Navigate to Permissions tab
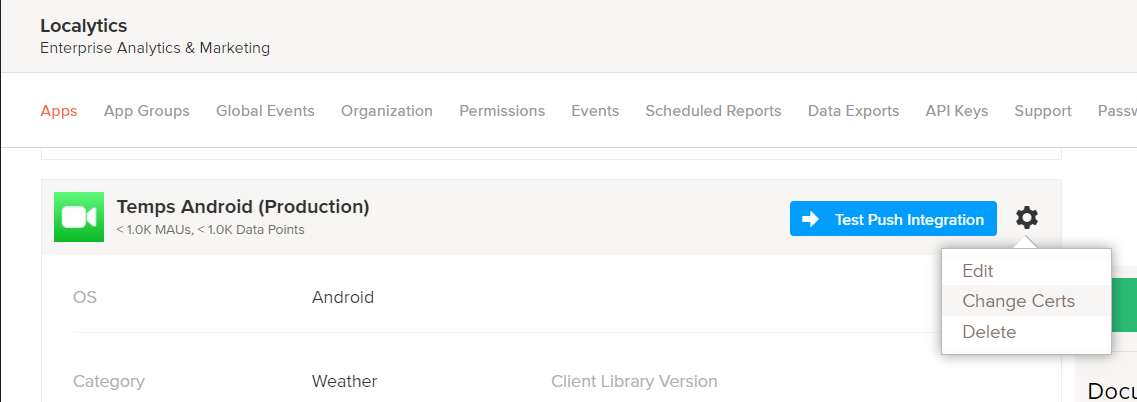Viewport: 1137px width, 402px height. click(x=502, y=111)
